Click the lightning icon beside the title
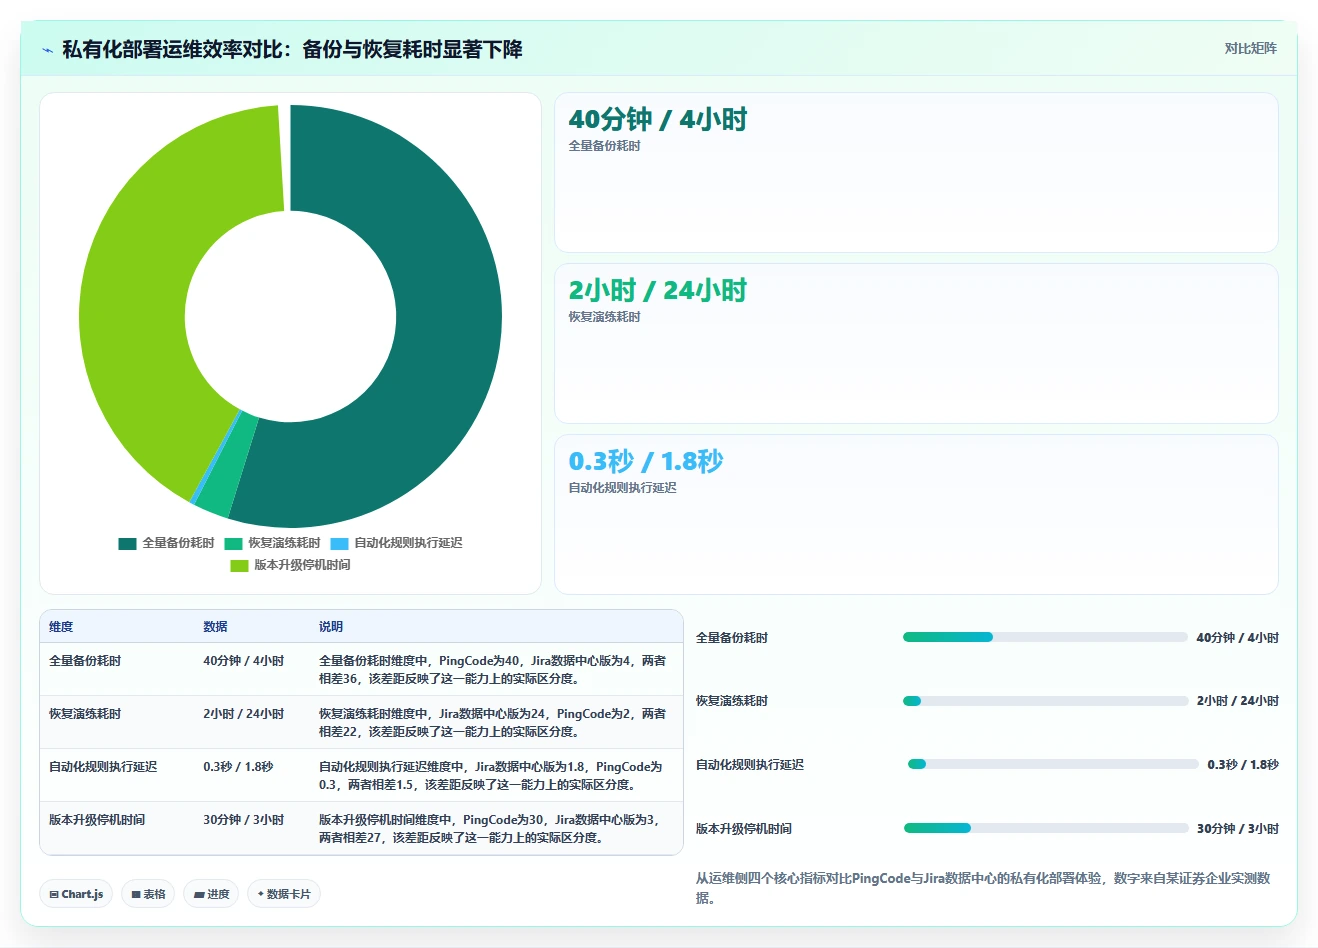 tap(47, 50)
